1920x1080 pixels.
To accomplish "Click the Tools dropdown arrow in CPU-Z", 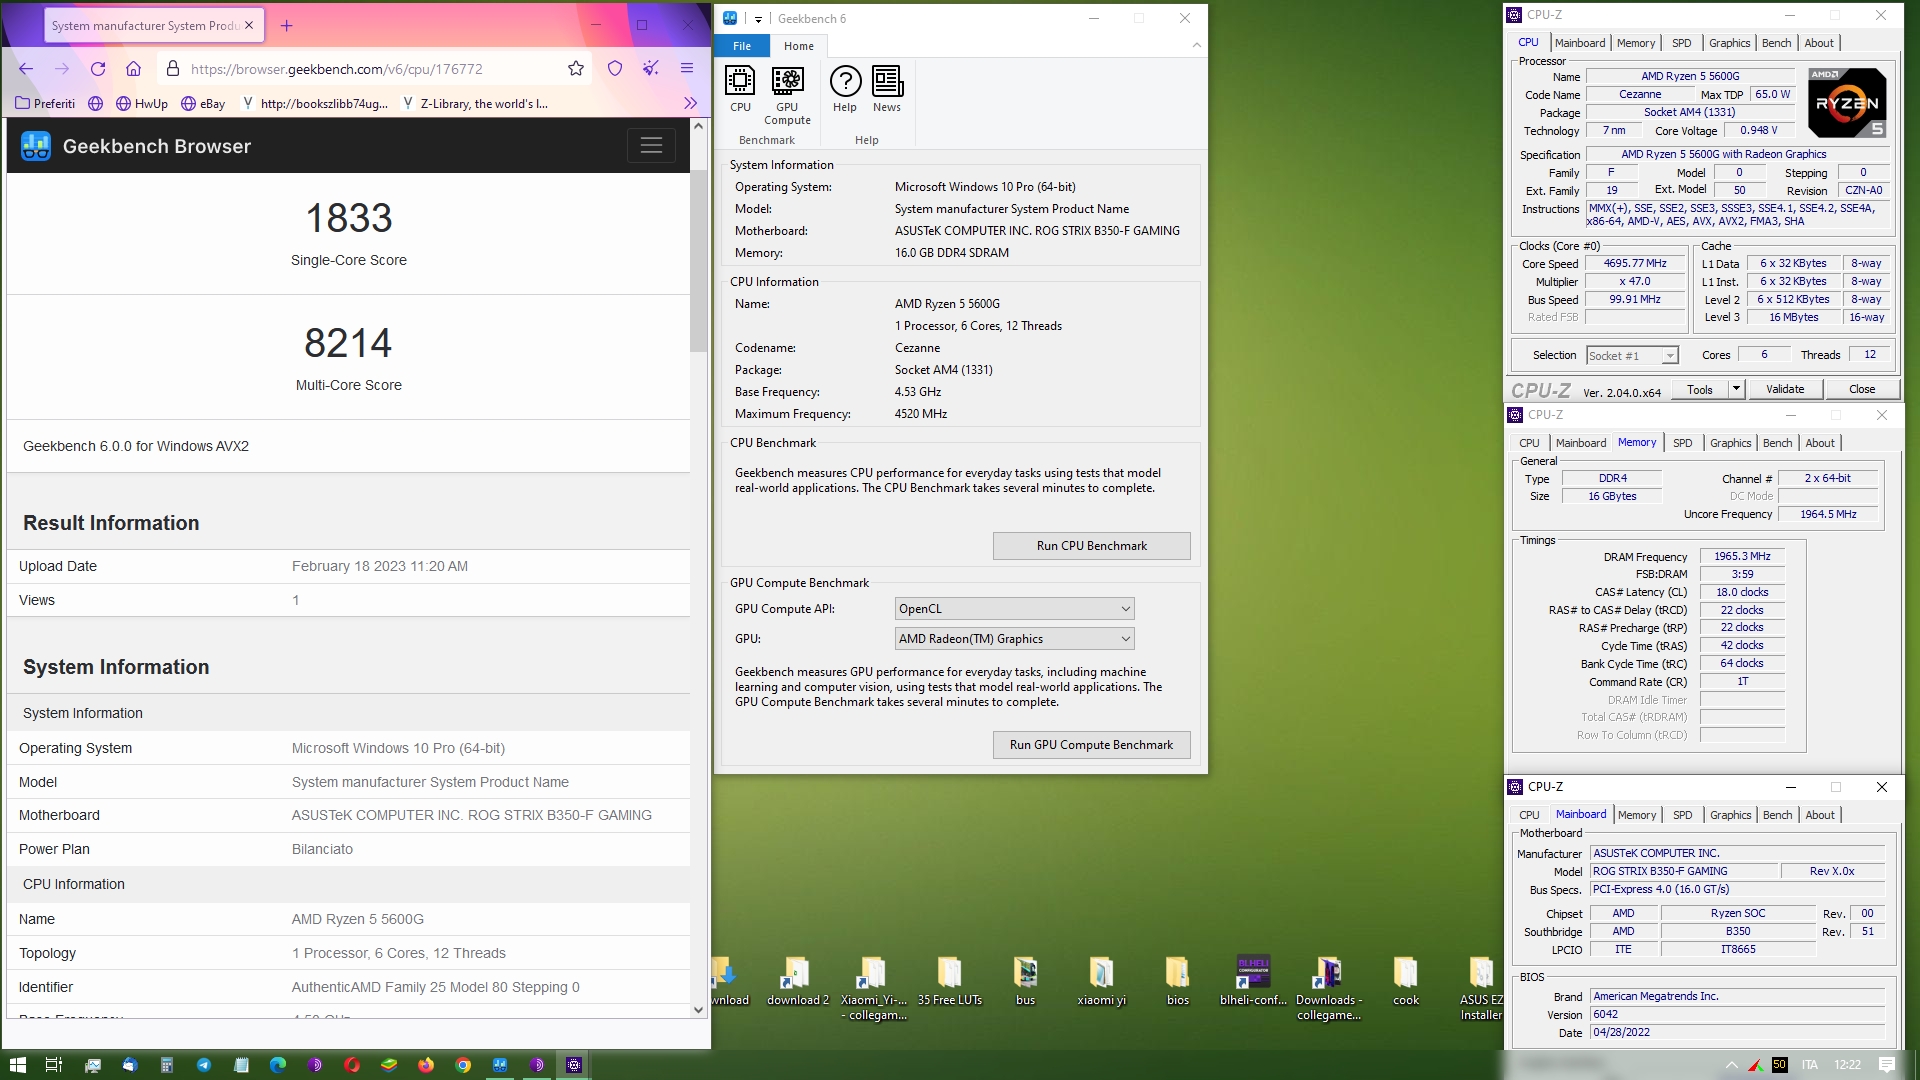I will coord(1736,389).
